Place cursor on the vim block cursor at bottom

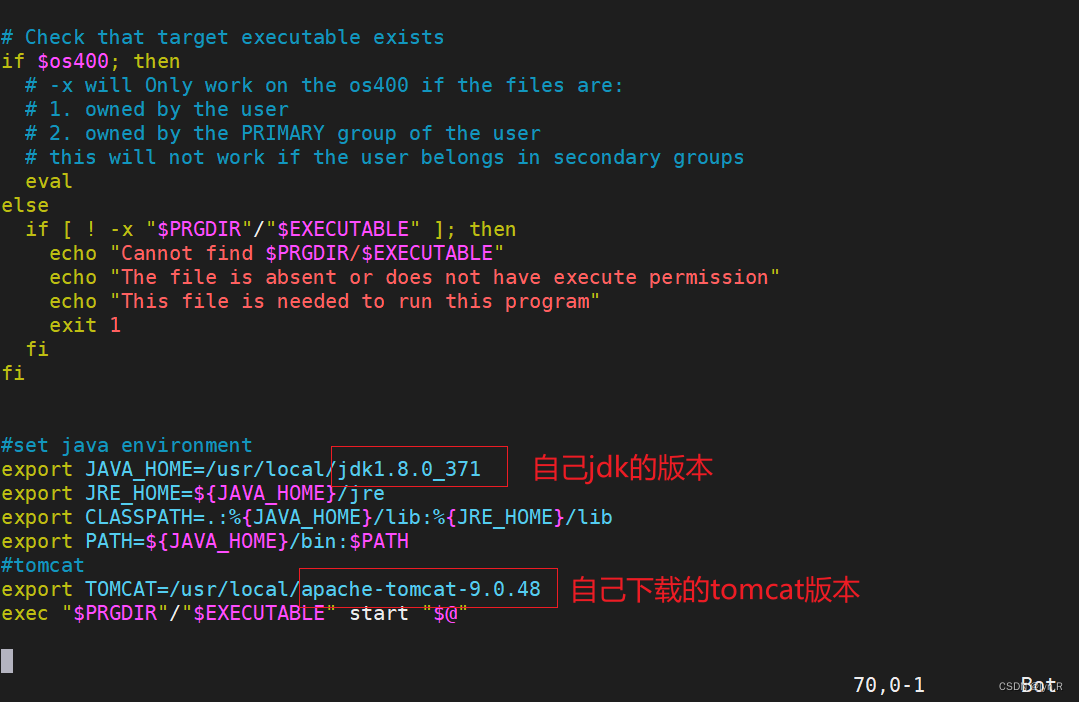7,660
